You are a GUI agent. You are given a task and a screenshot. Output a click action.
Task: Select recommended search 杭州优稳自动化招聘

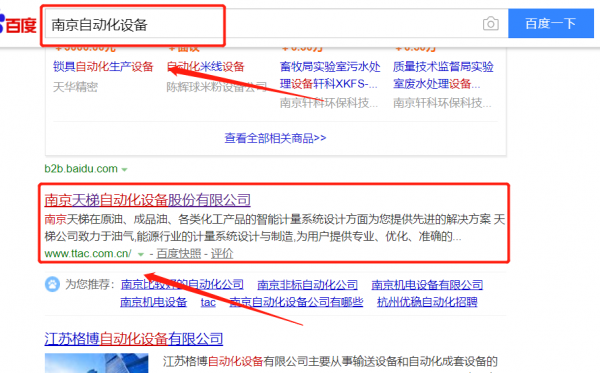(x=427, y=302)
